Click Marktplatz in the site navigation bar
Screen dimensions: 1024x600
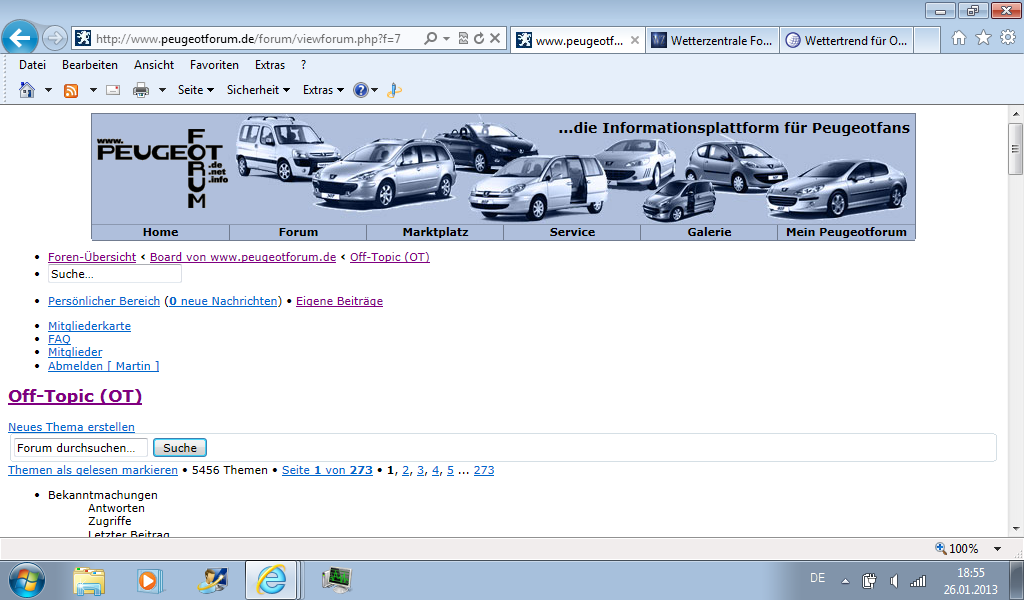click(x=435, y=232)
